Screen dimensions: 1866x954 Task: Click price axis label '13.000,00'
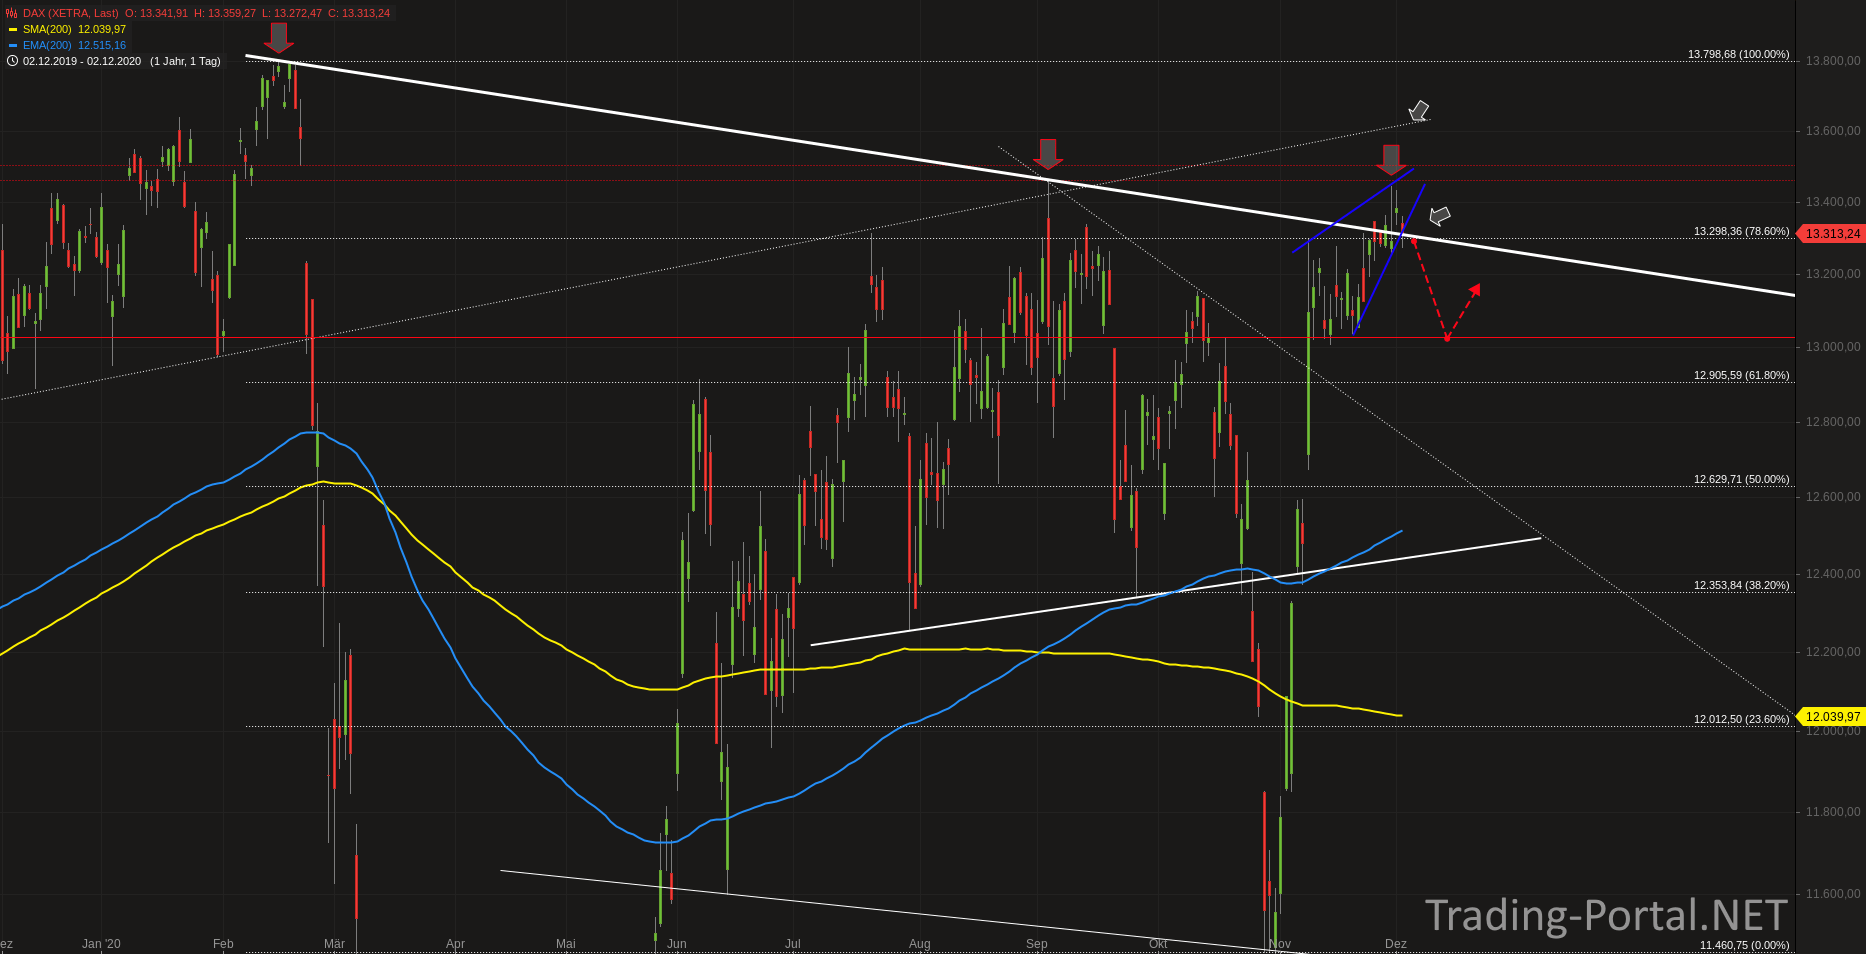click(1833, 347)
